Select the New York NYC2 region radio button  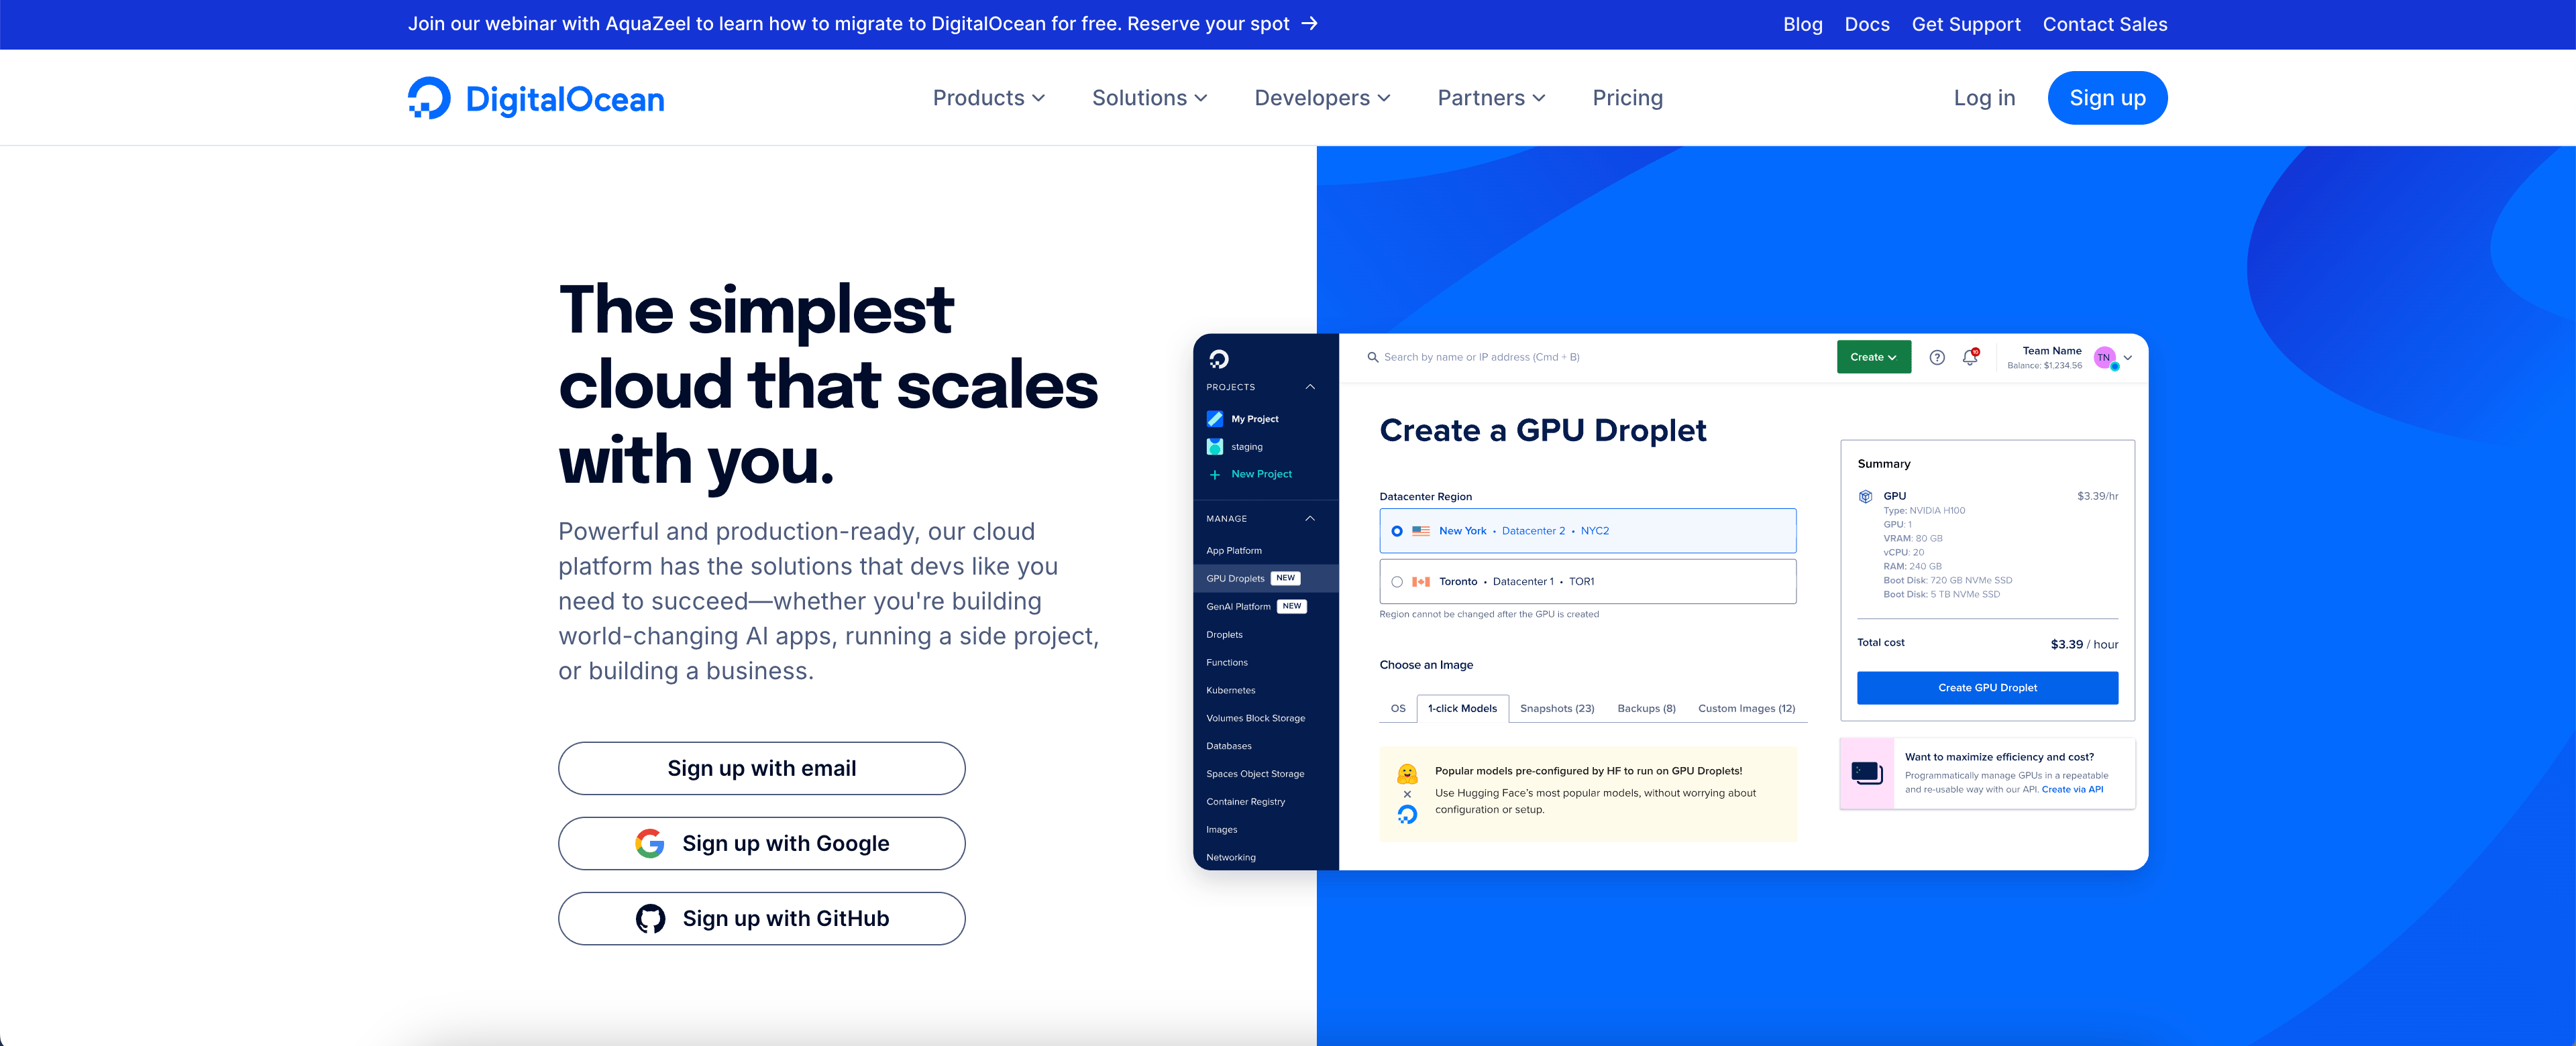[x=1397, y=531]
